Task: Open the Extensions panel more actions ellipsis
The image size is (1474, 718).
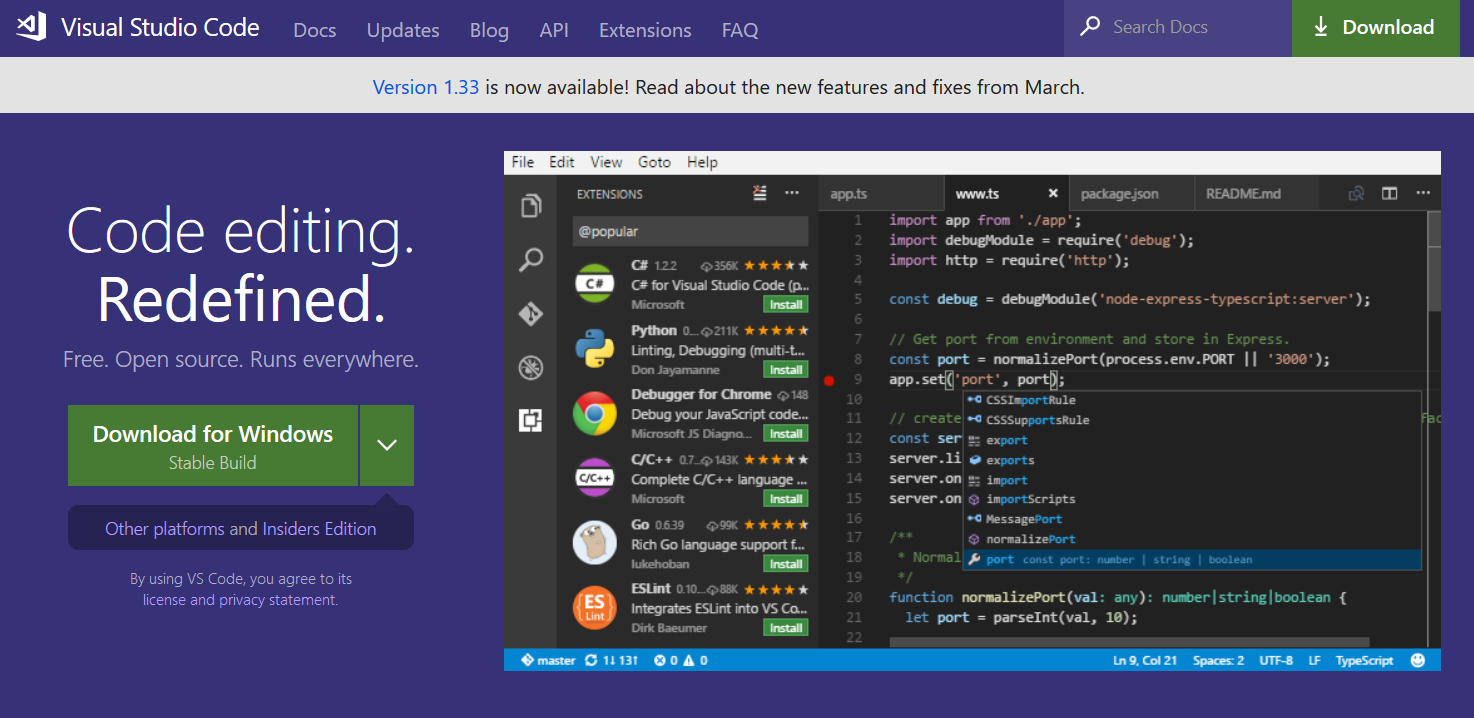Action: coord(792,193)
